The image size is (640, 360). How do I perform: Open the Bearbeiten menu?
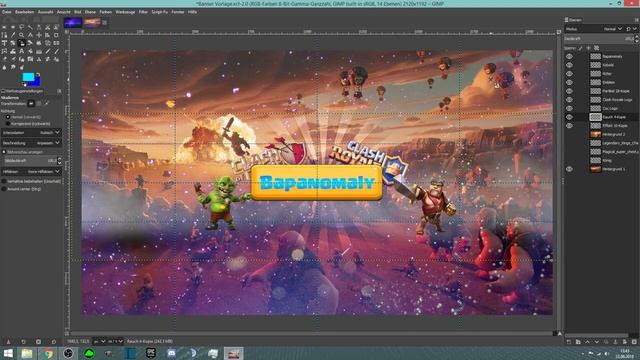pyautogui.click(x=24, y=12)
